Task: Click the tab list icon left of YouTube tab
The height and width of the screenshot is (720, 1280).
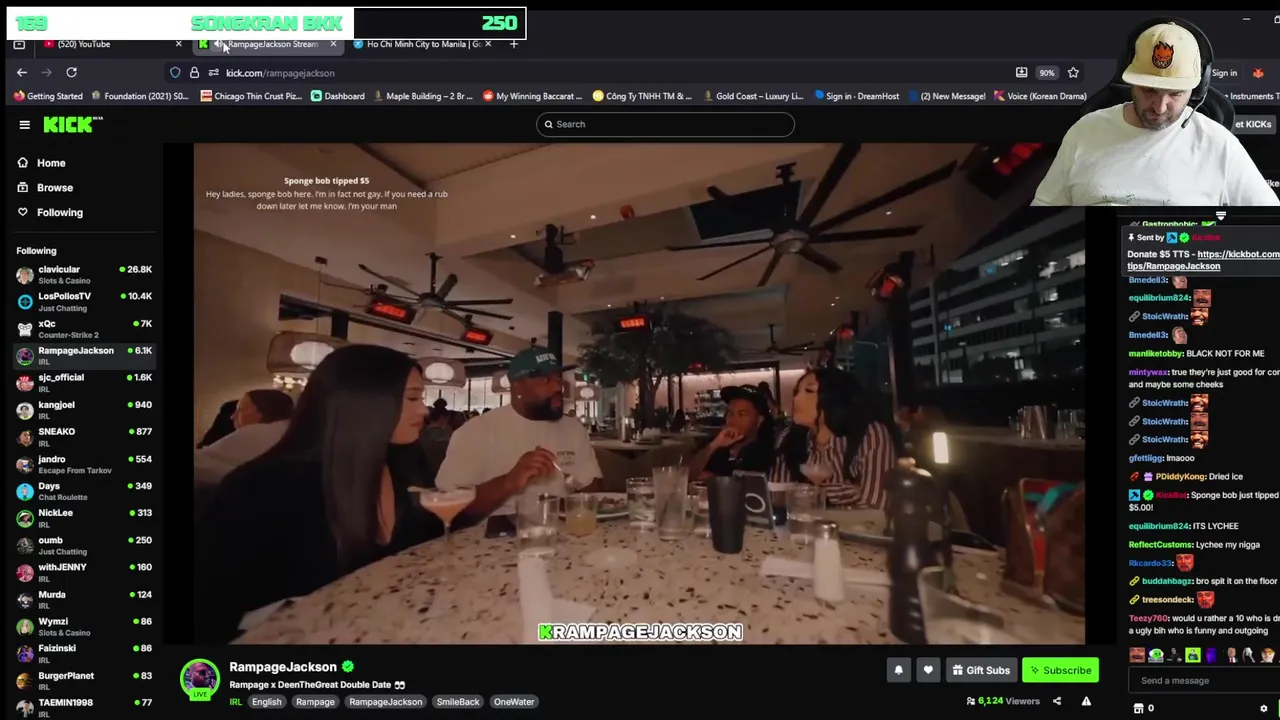Action: tap(19, 44)
